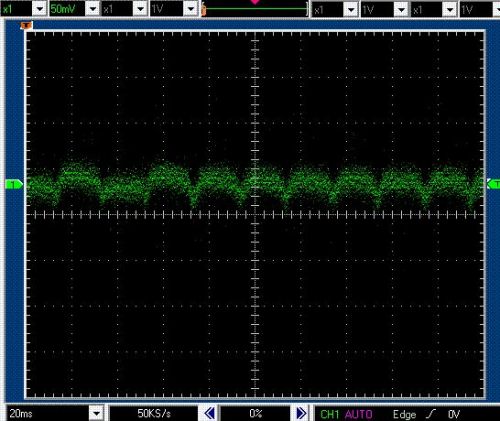Click the green channel 1 ground level marker

[14, 184]
